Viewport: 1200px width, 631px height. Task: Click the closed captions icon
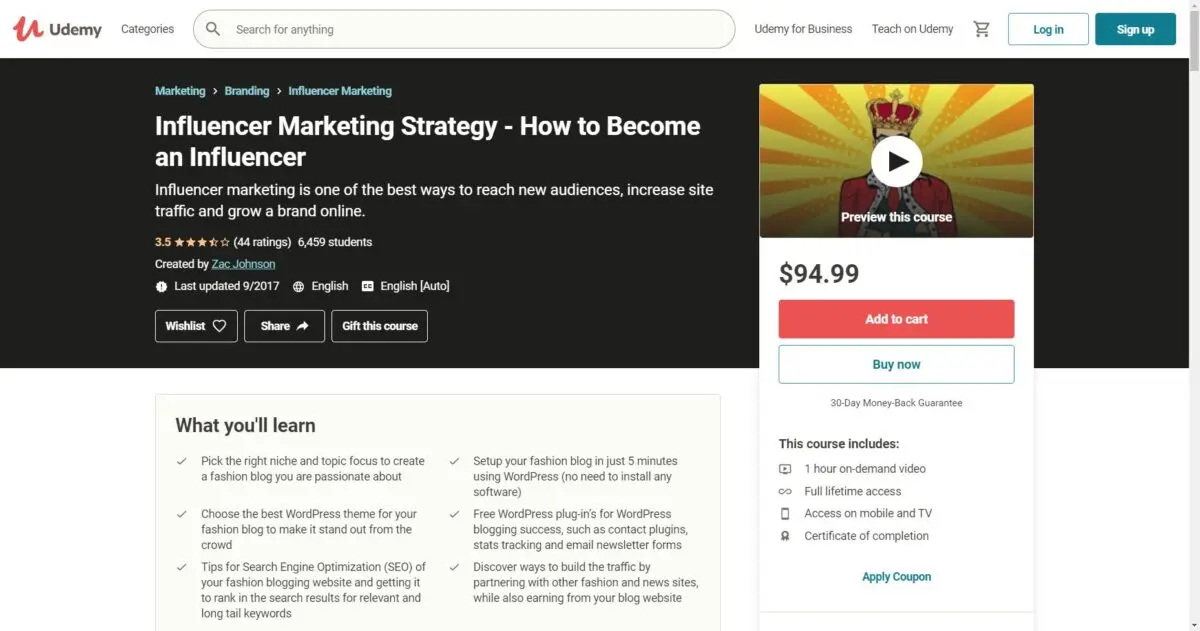coord(367,286)
